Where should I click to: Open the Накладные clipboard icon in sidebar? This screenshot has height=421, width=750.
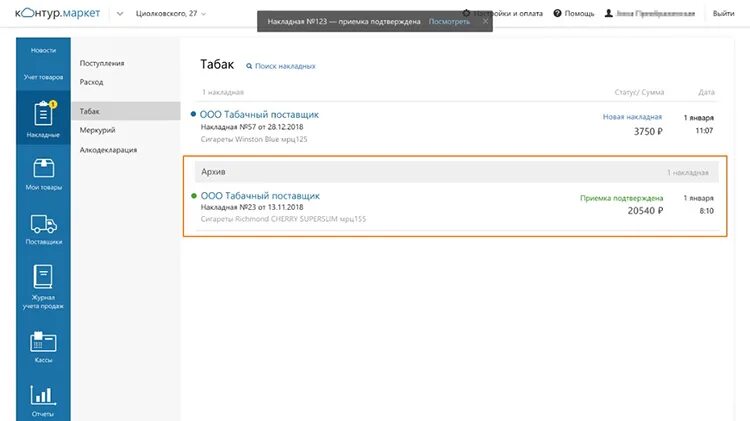pos(43,114)
